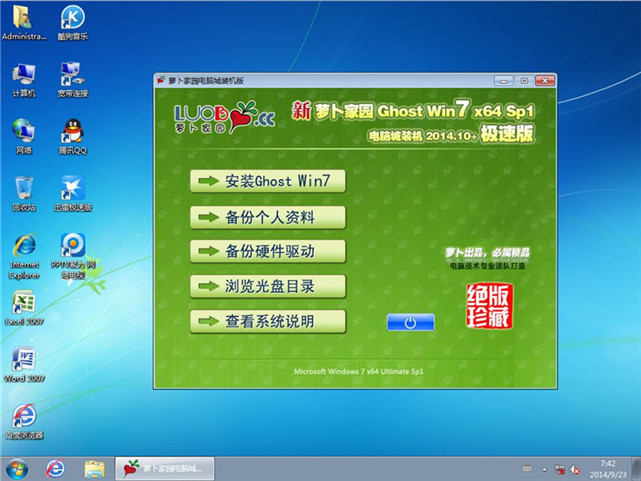Open the Administrator folder icon
Screen dimensions: 641x481
click(x=24, y=22)
